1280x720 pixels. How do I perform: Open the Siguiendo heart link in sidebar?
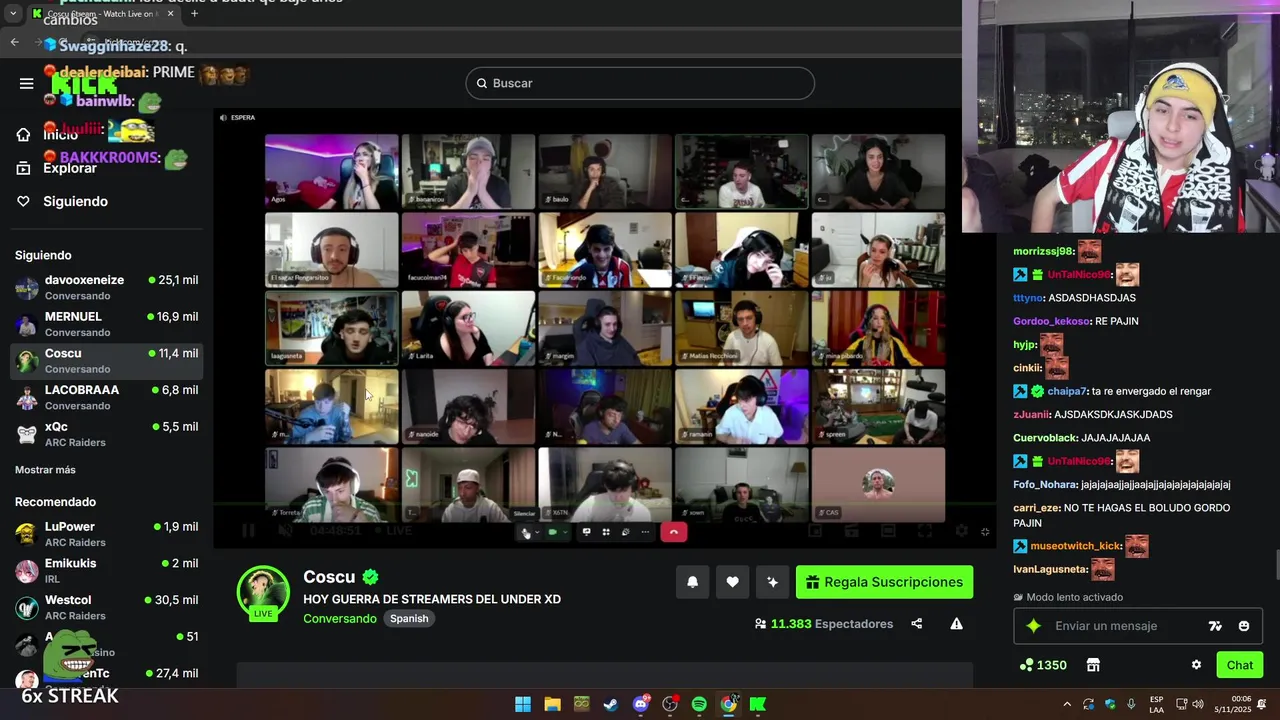coord(62,201)
